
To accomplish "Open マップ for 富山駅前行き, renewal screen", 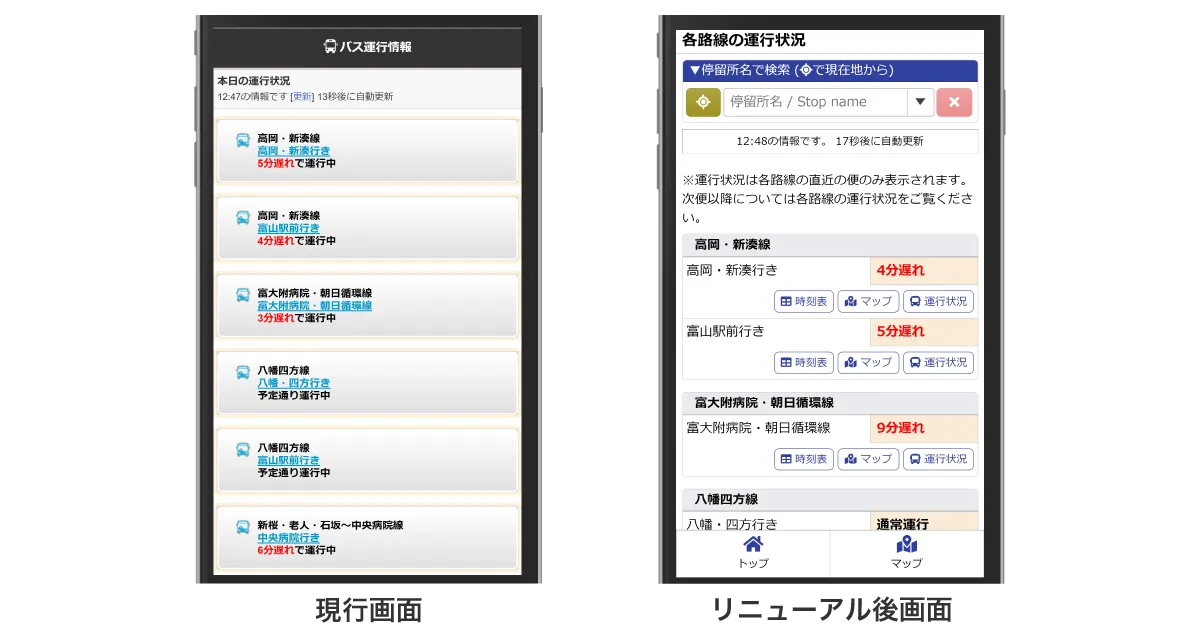I will (x=868, y=362).
